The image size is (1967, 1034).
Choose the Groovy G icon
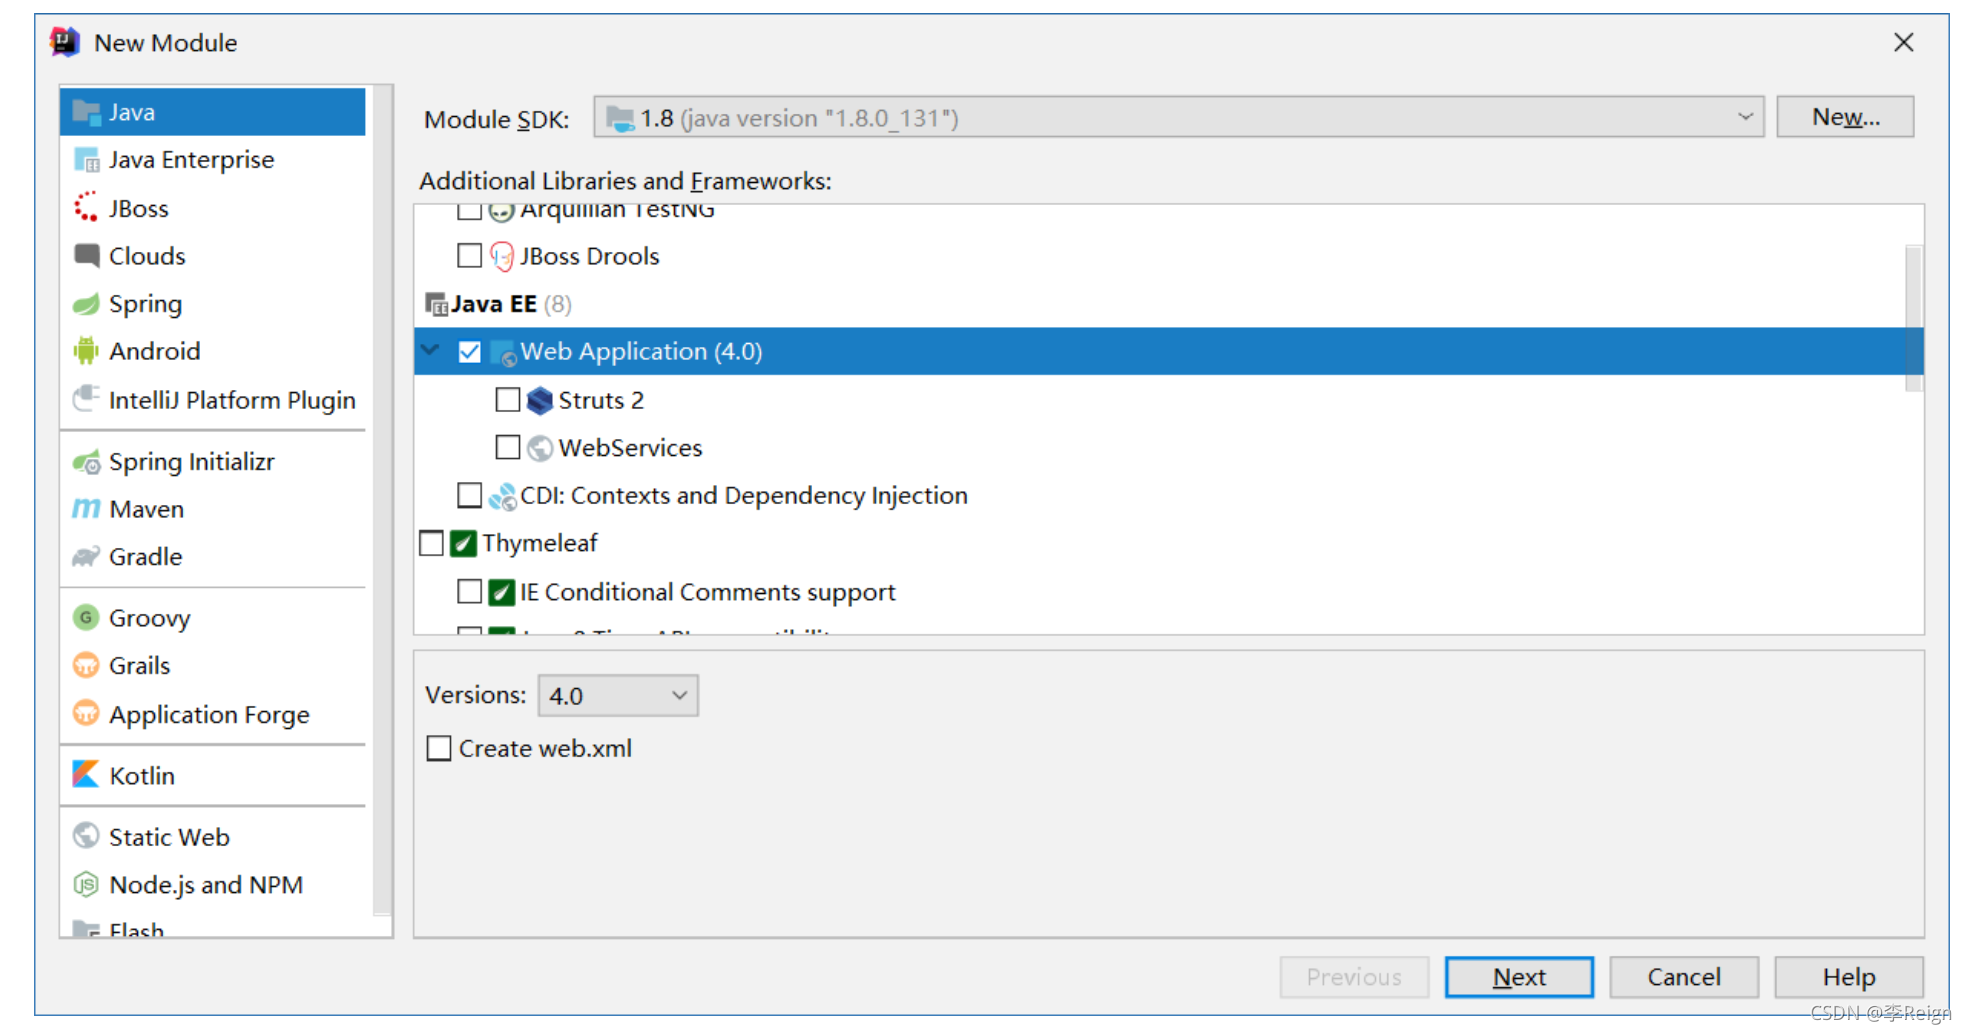tap(87, 618)
